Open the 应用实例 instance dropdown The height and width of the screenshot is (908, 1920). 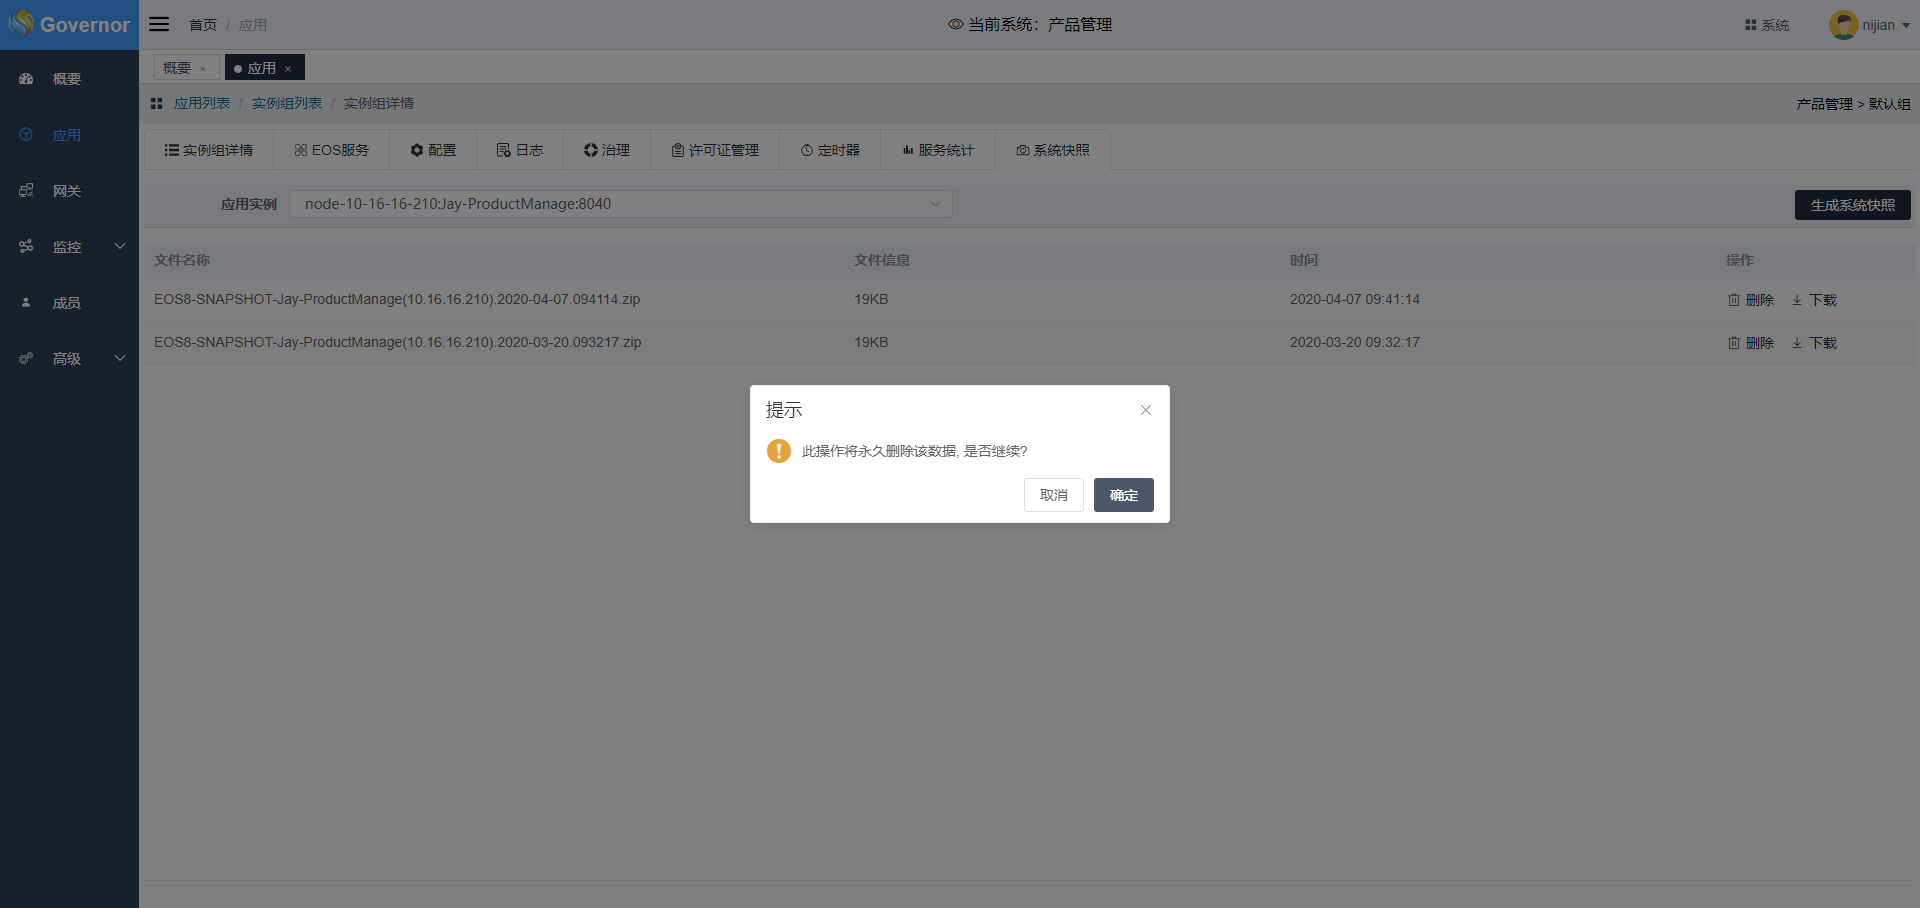point(620,204)
